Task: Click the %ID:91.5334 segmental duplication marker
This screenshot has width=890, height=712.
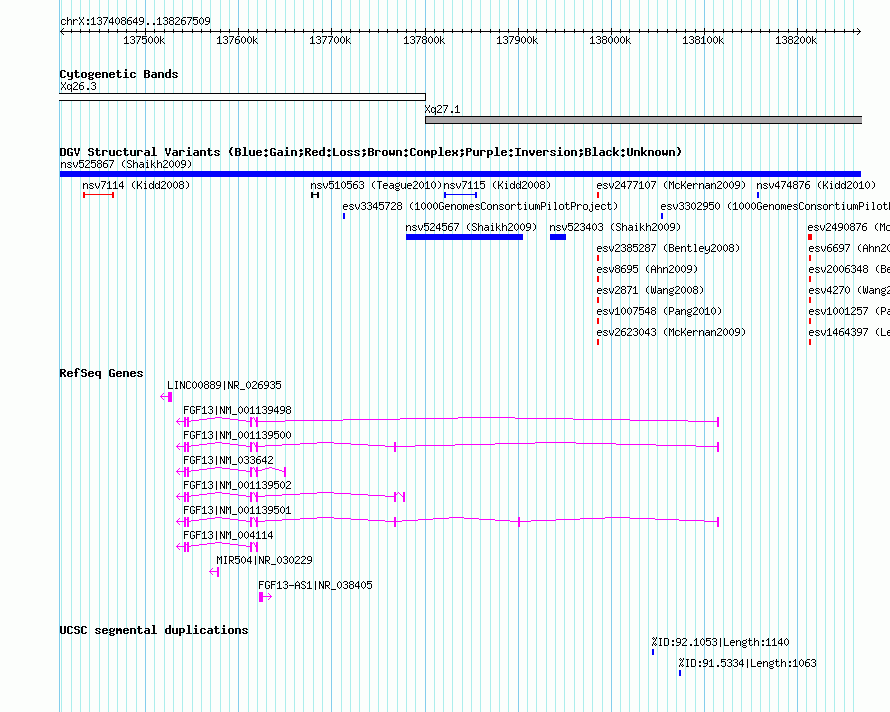Action: (680, 673)
